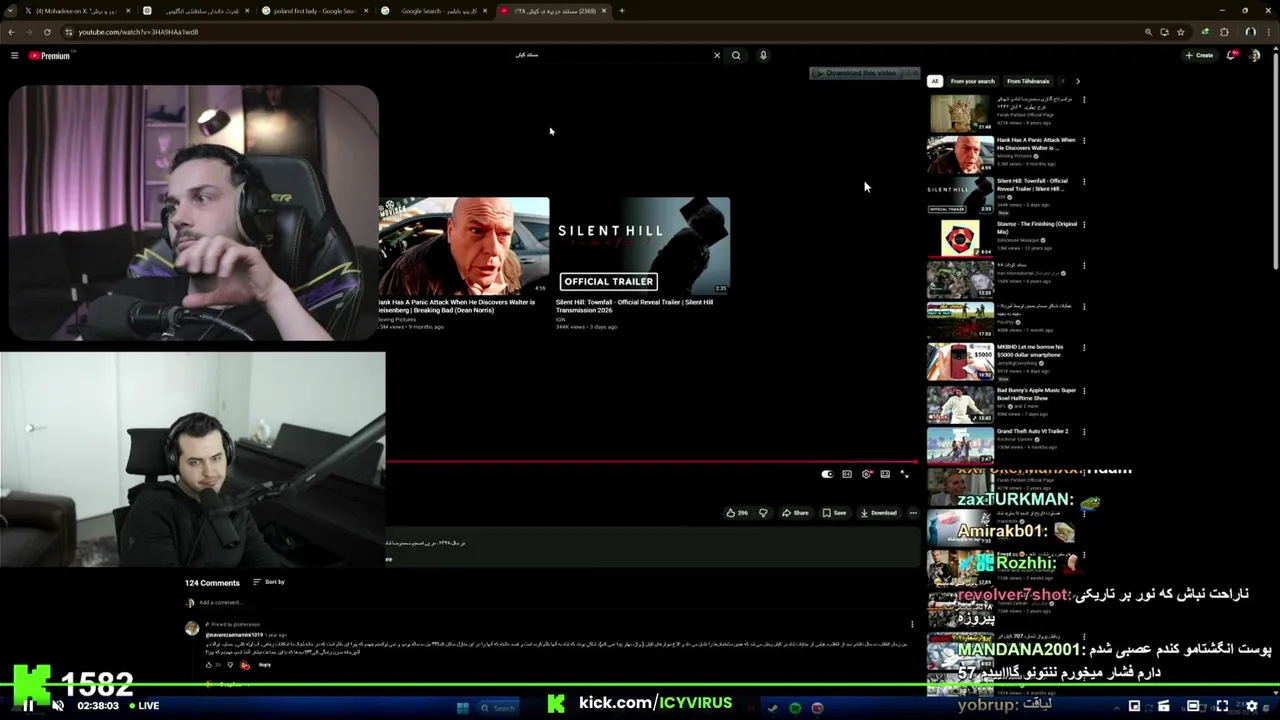
Task: Open the Sort by comments dropdown
Action: [x=269, y=582]
